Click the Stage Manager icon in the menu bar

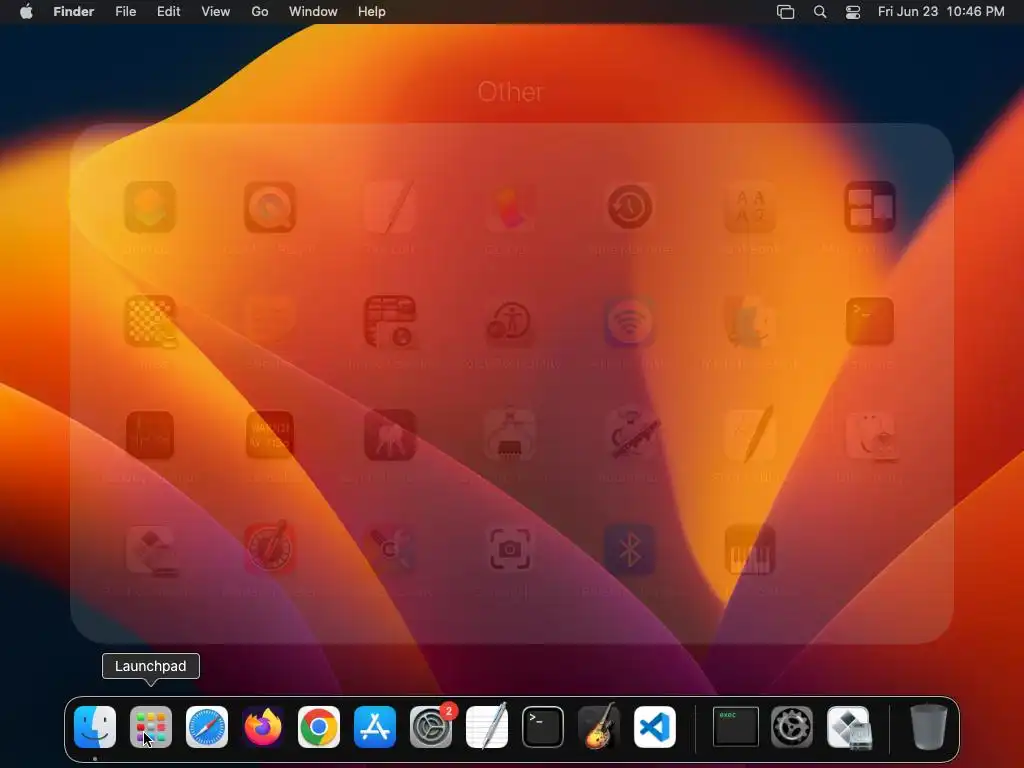tap(786, 12)
